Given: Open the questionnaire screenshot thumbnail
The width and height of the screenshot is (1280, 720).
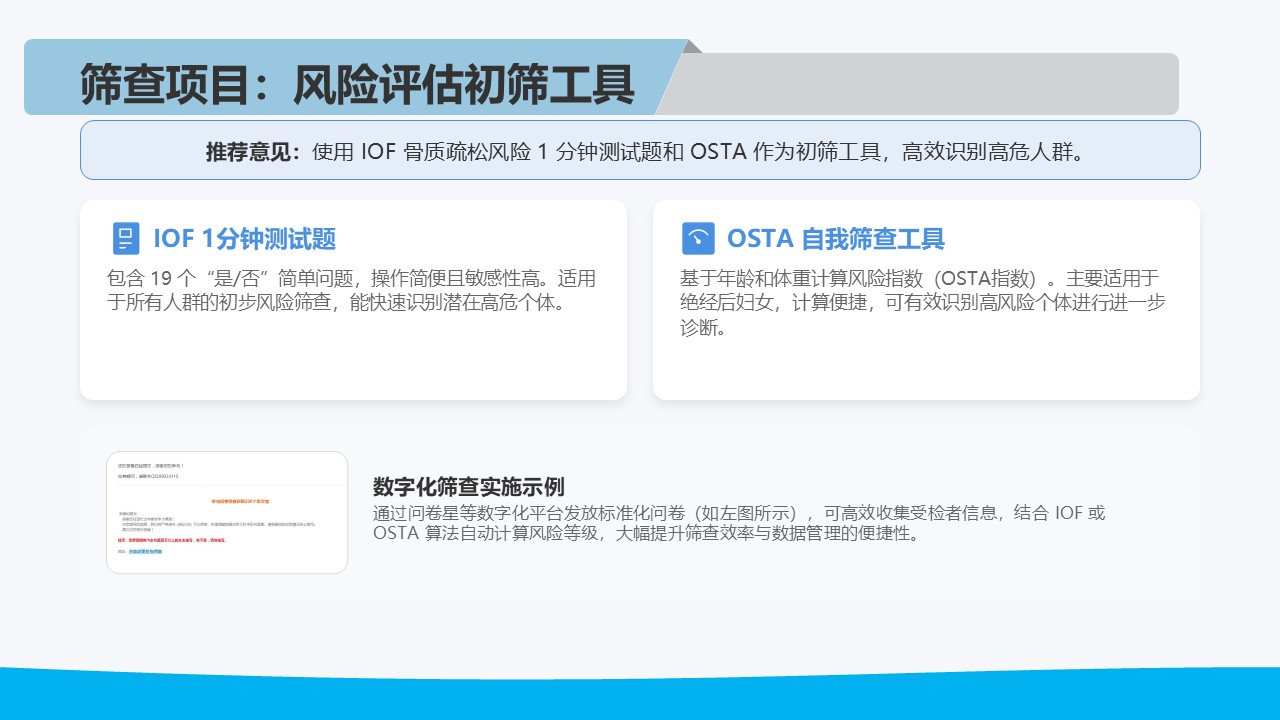Looking at the screenshot, I should point(227,512).
